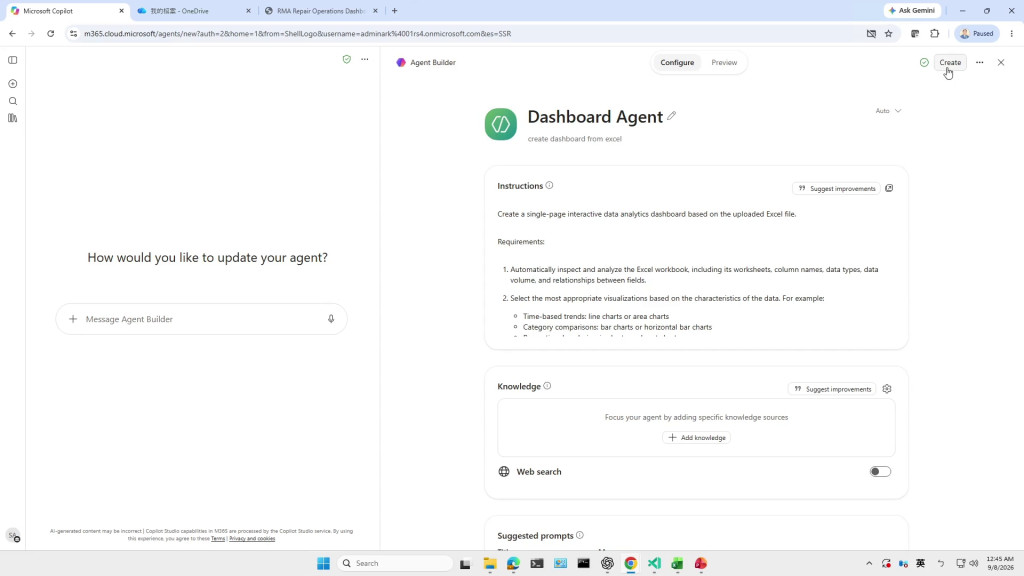Switch to the Configure tab
1024x576 pixels.
677,63
